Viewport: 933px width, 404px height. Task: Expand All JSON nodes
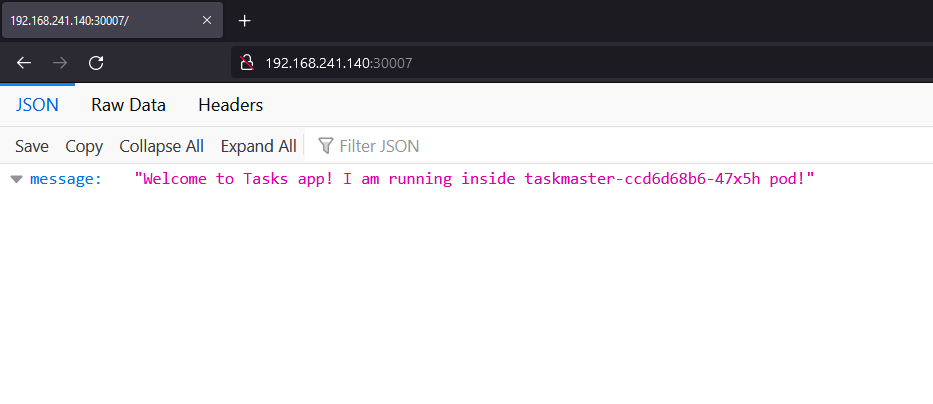(258, 146)
